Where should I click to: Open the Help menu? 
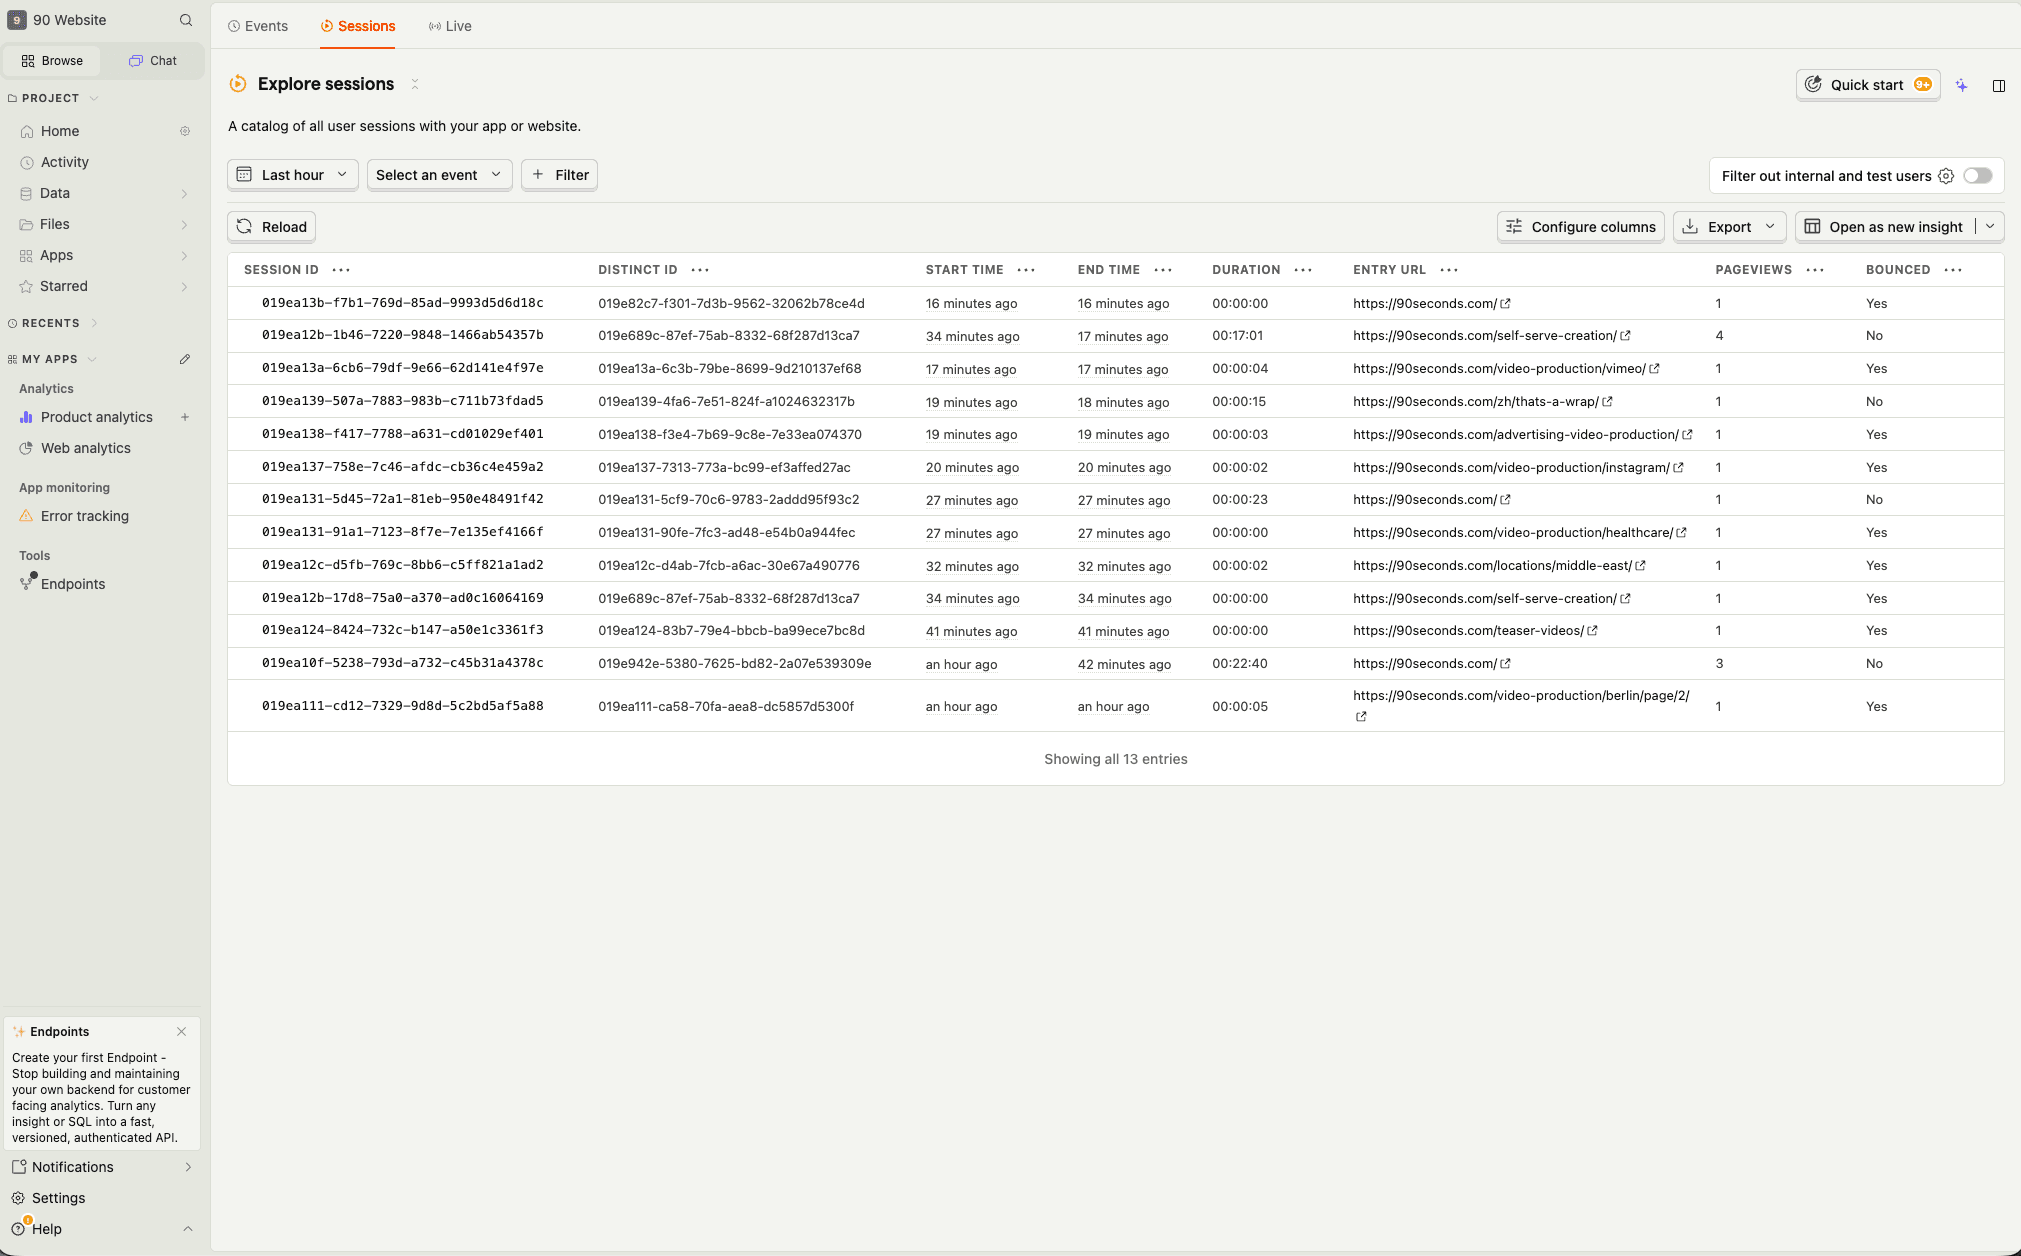[x=102, y=1229]
